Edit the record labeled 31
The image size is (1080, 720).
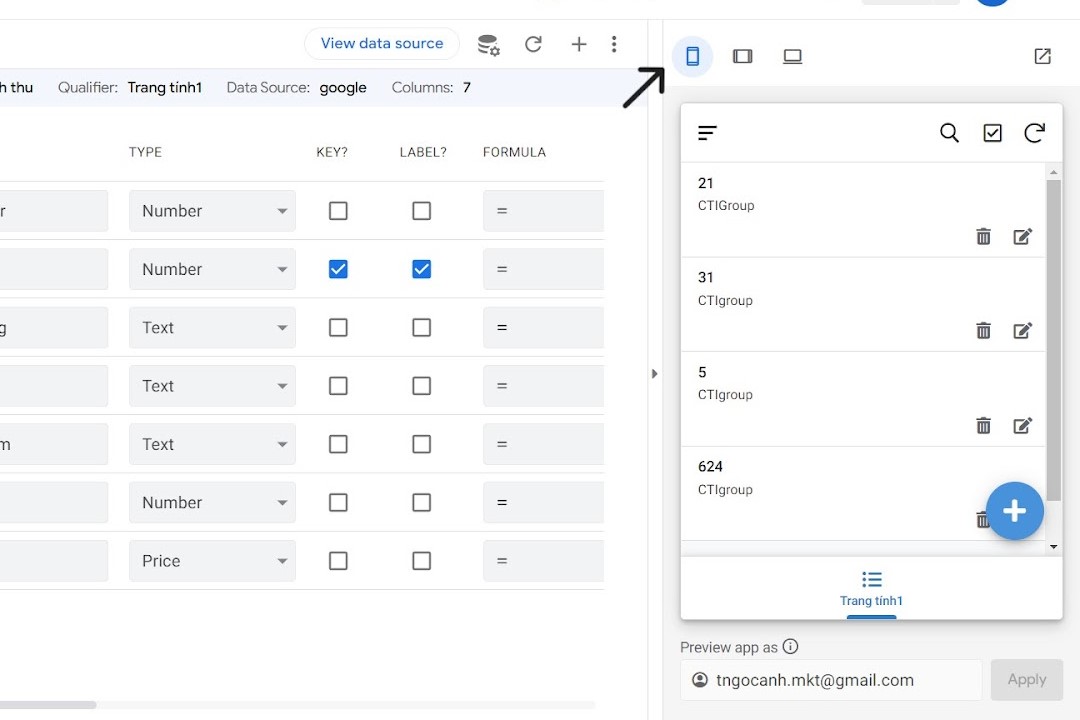click(1023, 330)
